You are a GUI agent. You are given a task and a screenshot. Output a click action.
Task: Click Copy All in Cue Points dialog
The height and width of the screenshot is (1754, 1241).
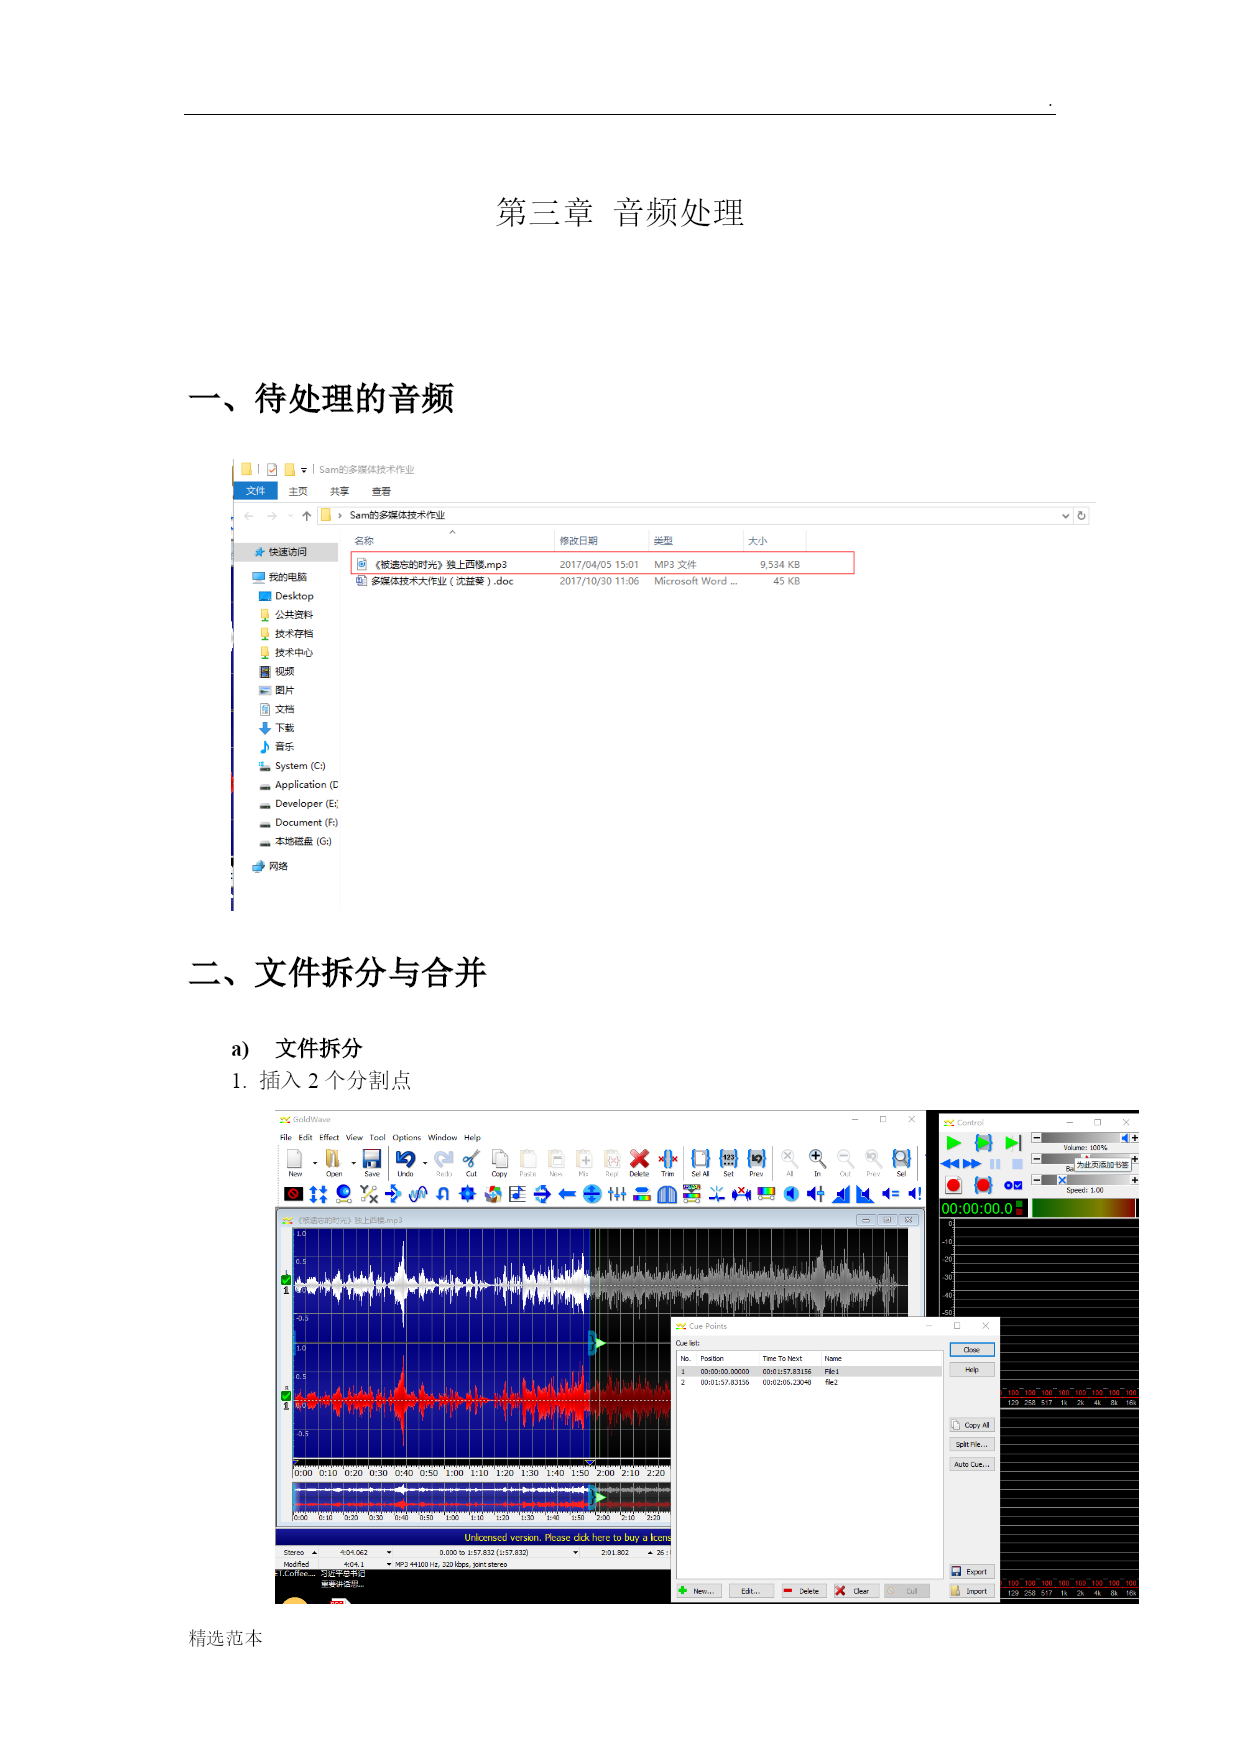click(x=971, y=1425)
